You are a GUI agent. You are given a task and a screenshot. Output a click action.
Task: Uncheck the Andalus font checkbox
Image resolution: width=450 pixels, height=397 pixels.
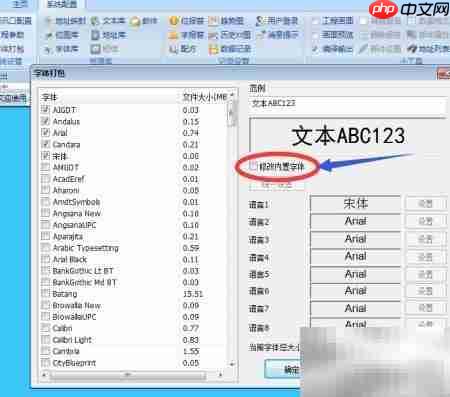45,121
